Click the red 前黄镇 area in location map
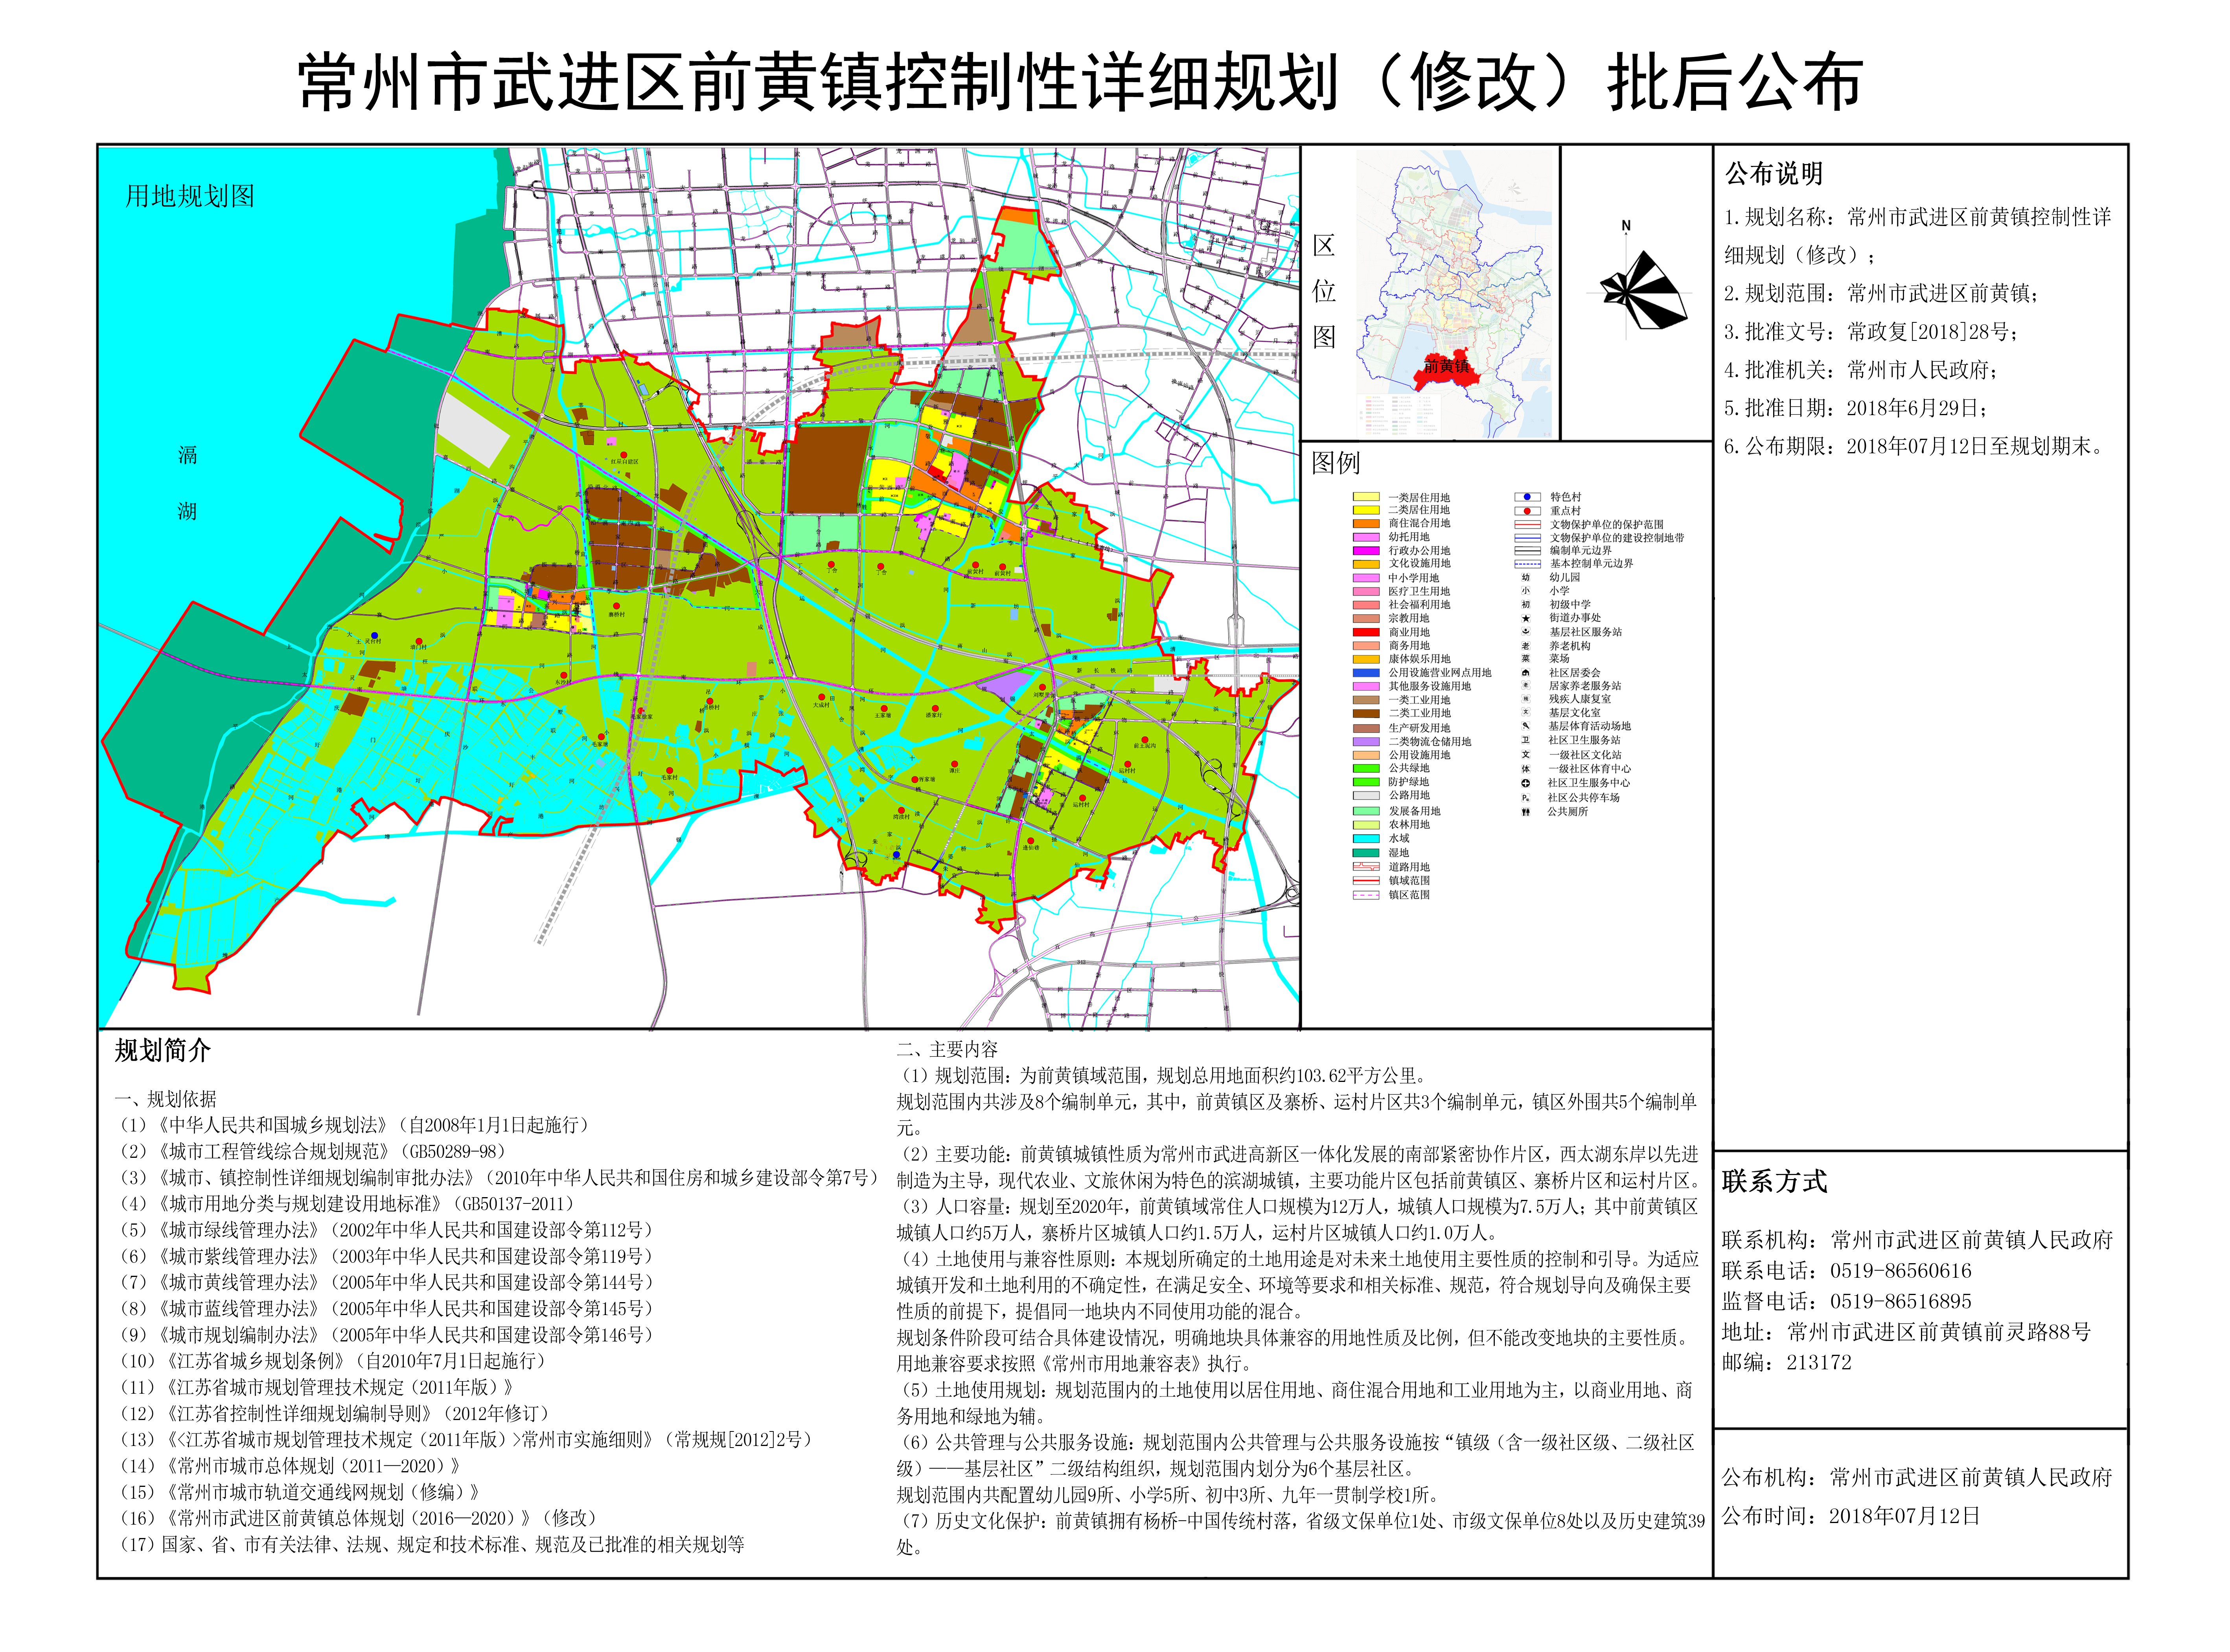 1446,368
